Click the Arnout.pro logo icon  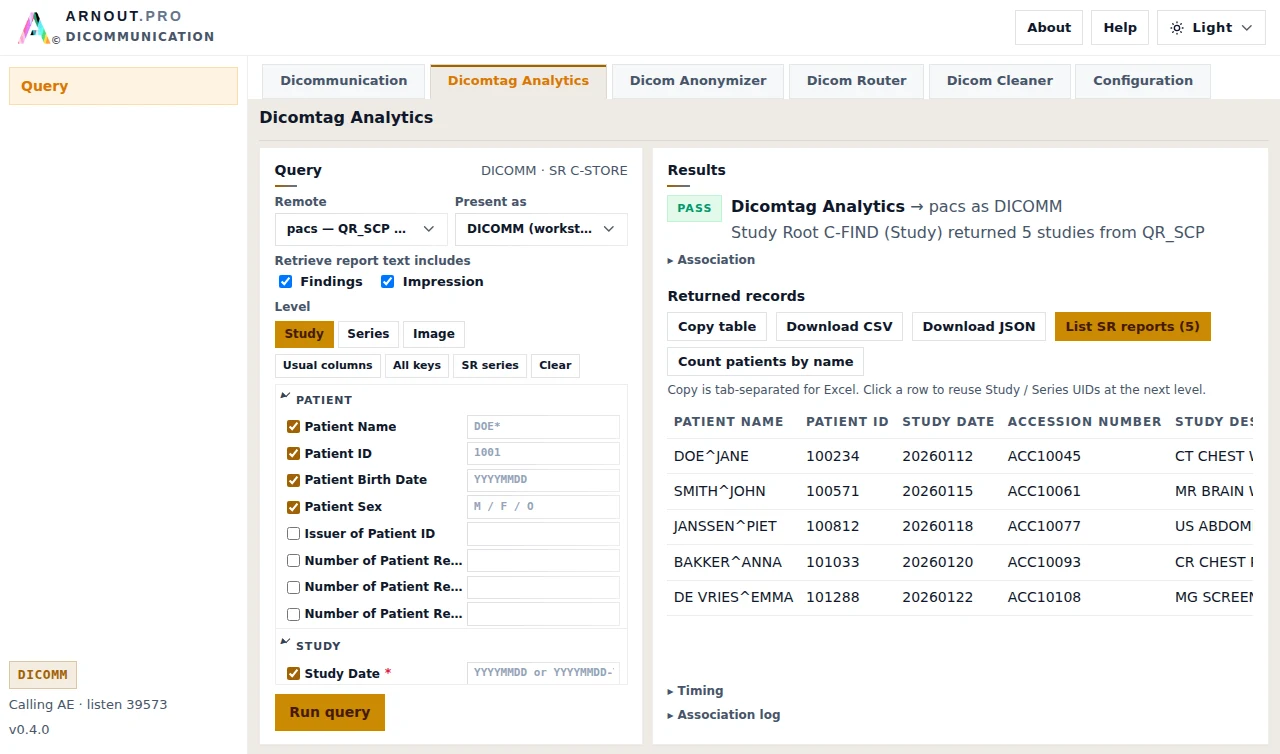(x=33, y=28)
